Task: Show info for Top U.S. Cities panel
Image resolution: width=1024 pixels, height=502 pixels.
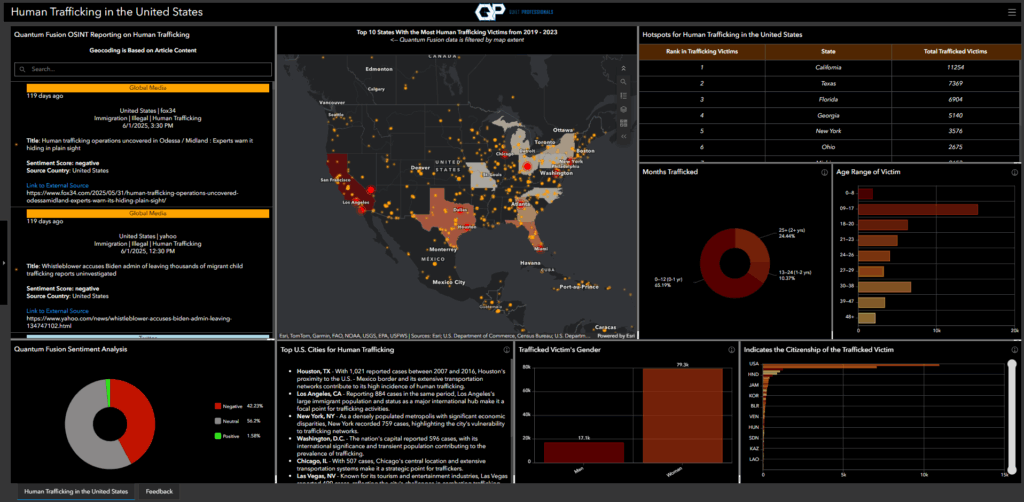Action: 506,350
